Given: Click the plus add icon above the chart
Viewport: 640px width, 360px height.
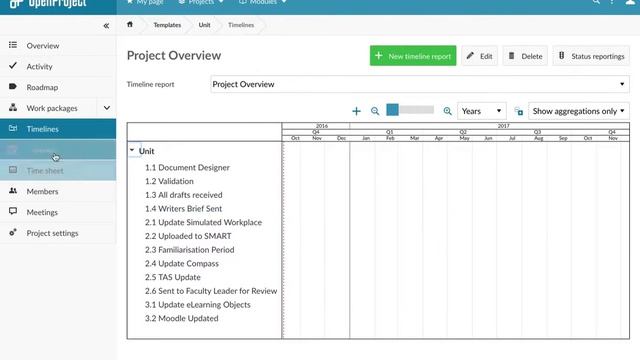Looking at the screenshot, I should point(356,111).
